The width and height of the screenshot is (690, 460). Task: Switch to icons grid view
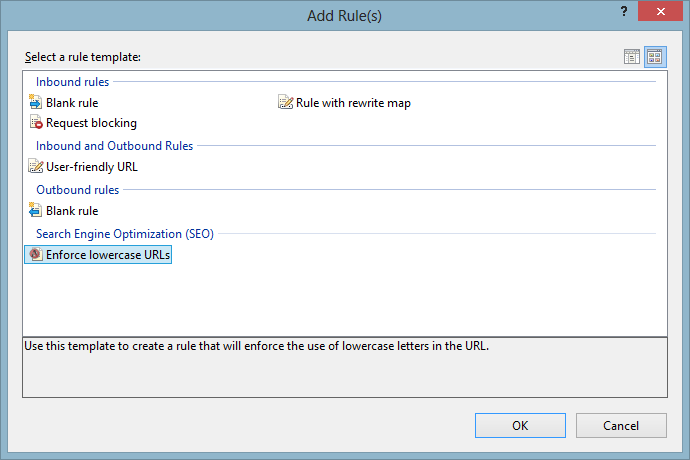tap(655, 57)
